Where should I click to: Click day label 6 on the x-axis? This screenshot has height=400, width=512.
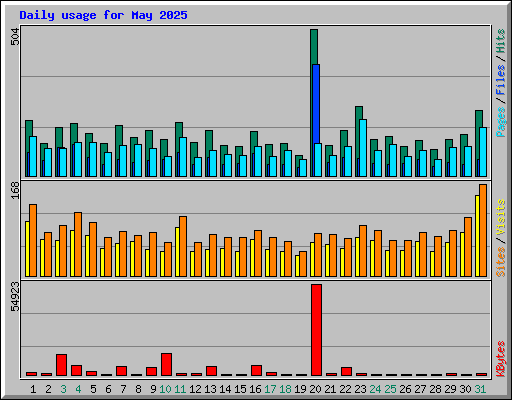tap(108, 389)
